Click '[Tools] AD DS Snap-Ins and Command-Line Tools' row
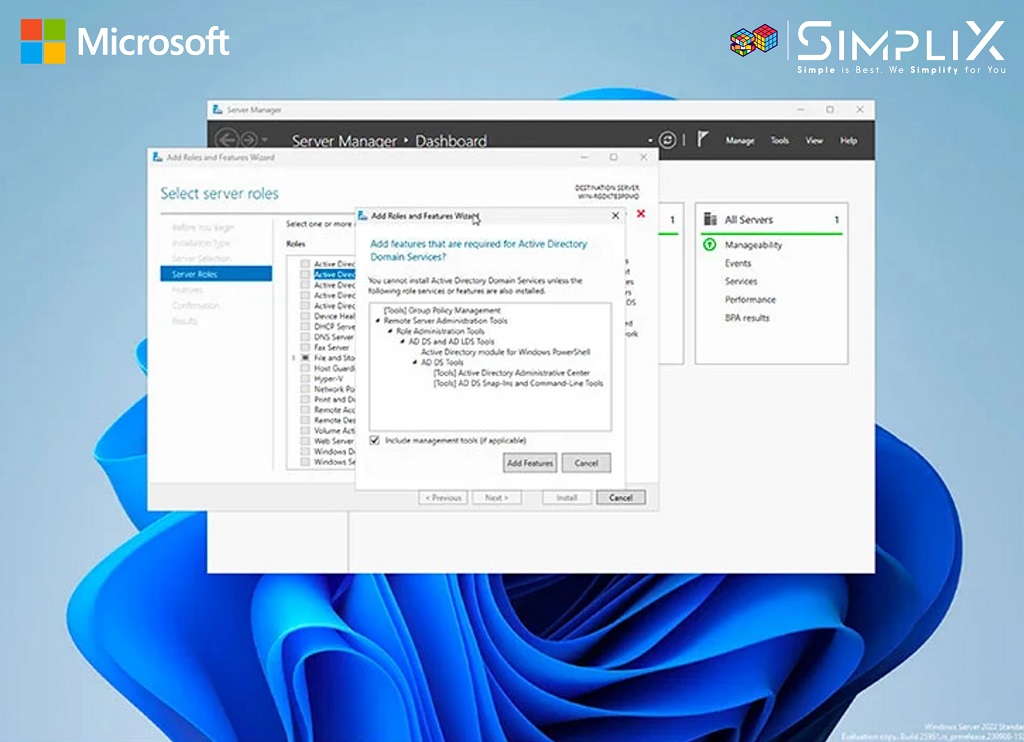The height and width of the screenshot is (742, 1024). point(518,383)
